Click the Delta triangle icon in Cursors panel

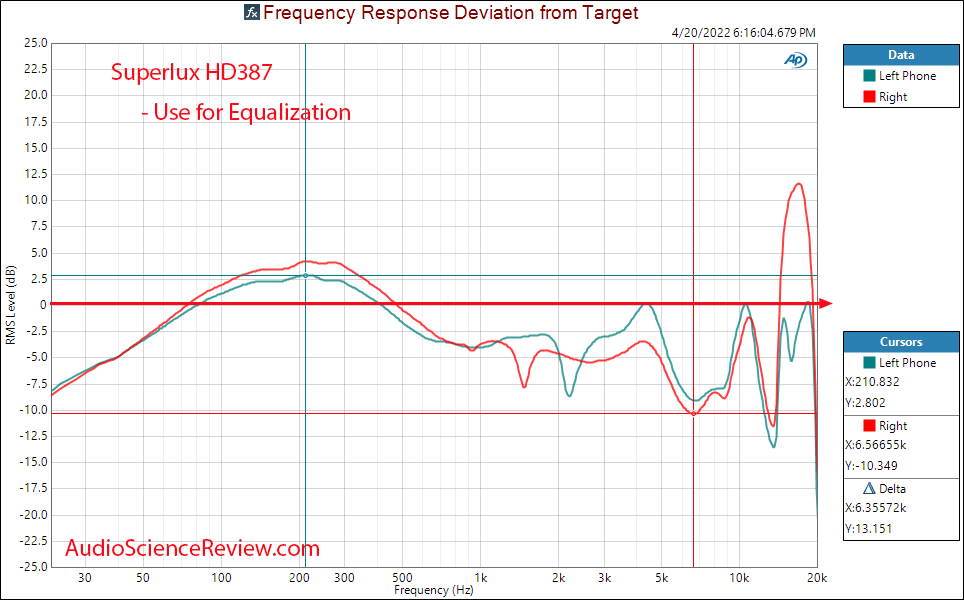(869, 489)
